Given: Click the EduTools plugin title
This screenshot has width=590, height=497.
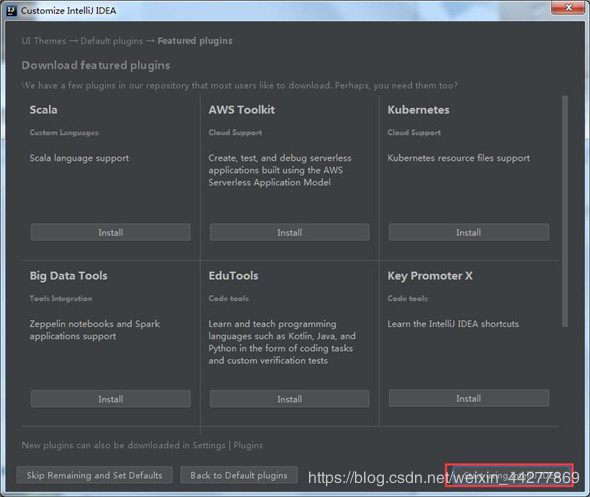Looking at the screenshot, I should click(233, 276).
